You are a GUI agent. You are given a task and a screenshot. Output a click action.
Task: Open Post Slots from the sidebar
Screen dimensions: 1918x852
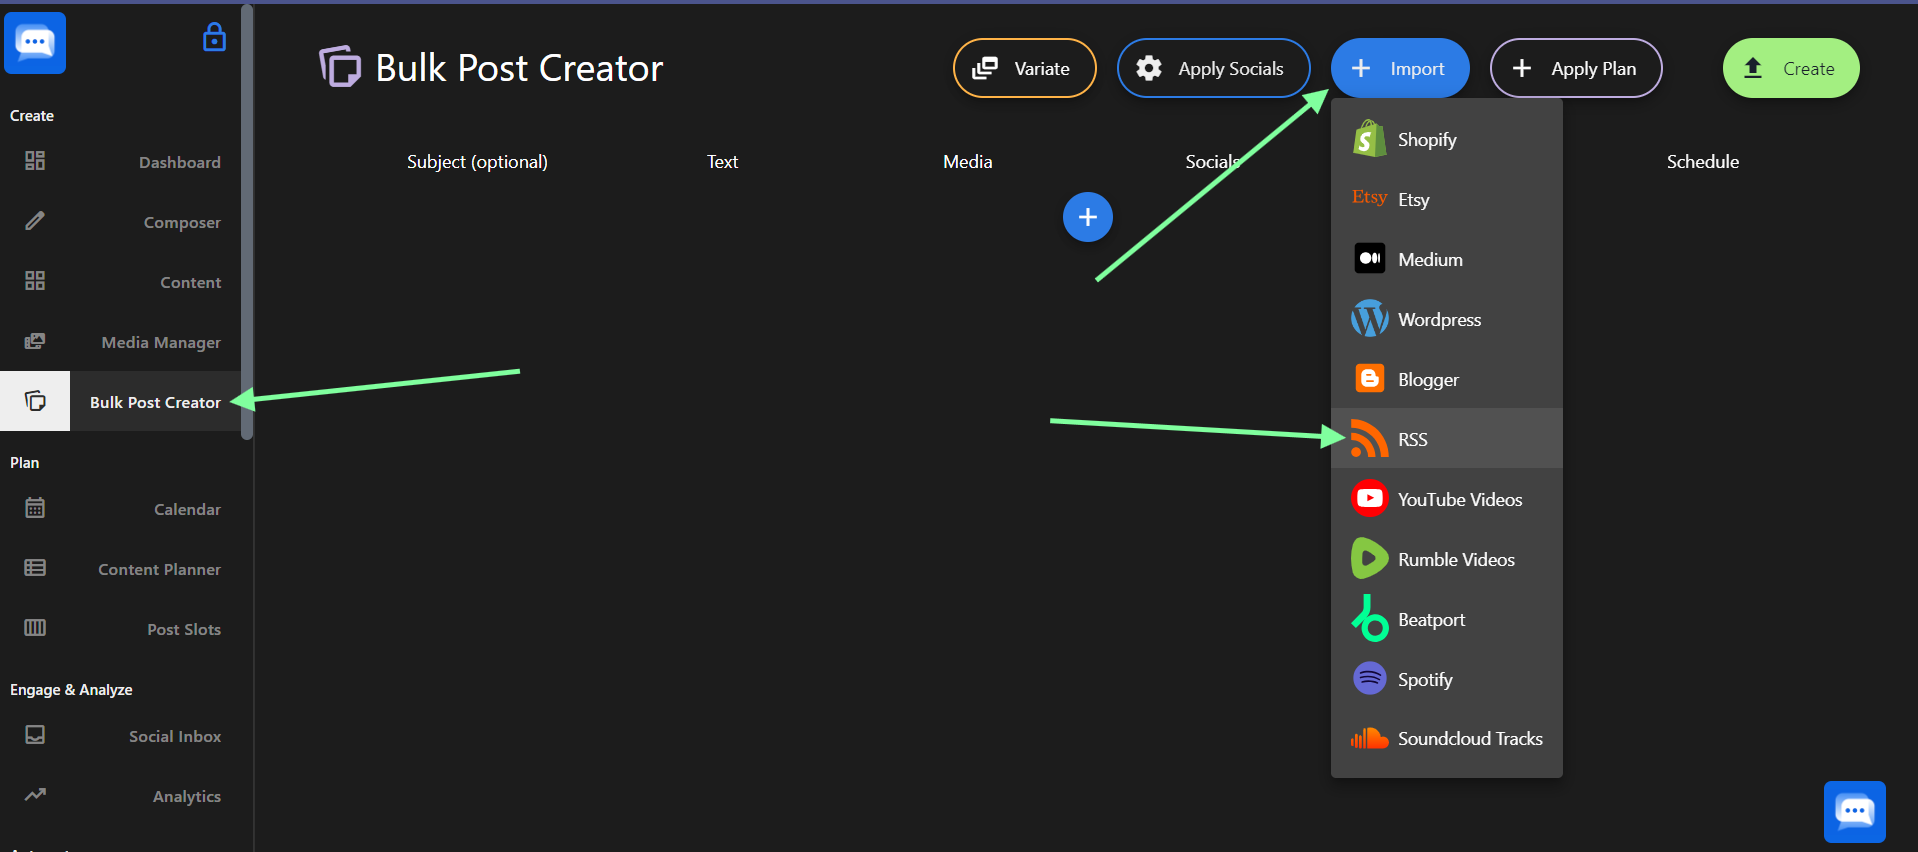pyautogui.click(x=120, y=629)
